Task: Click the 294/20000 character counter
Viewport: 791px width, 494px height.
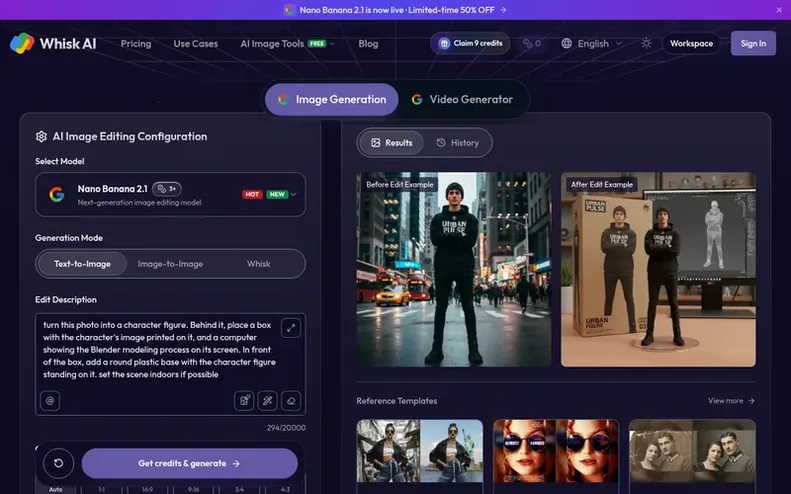Action: (286, 428)
